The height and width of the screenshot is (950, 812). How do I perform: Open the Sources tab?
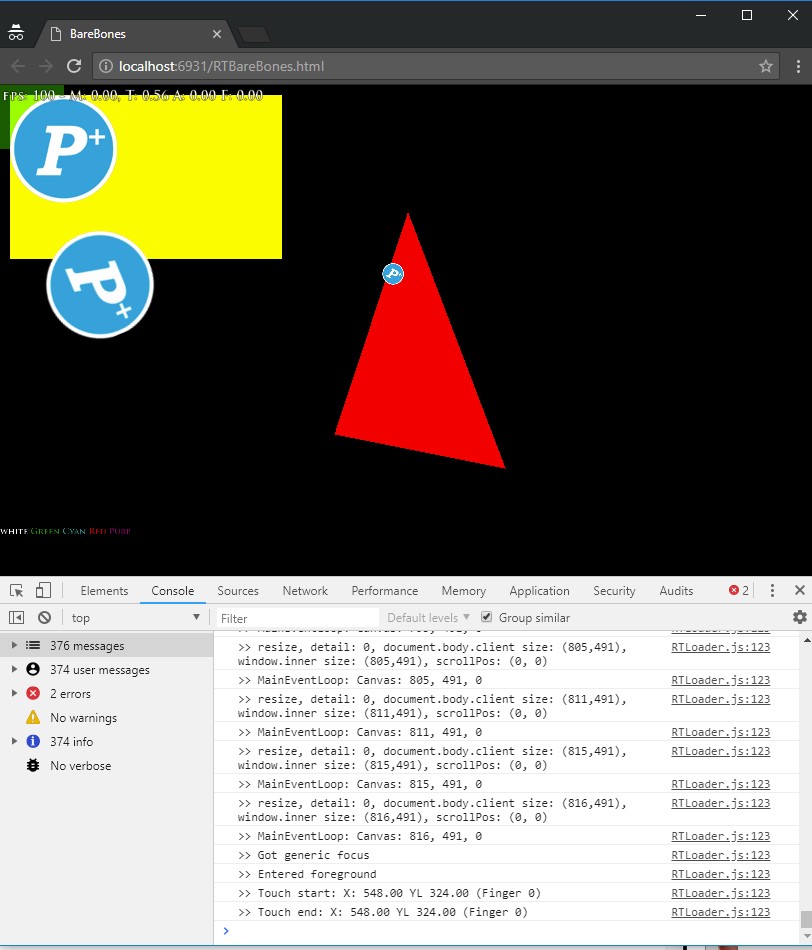[x=238, y=591]
